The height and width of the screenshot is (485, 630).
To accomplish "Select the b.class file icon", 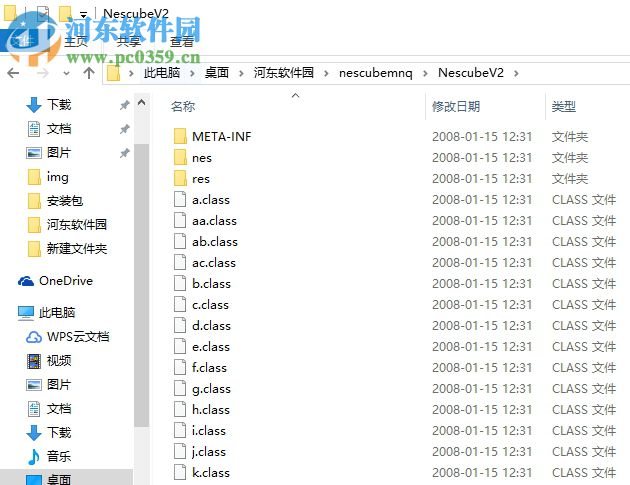I will pos(180,283).
